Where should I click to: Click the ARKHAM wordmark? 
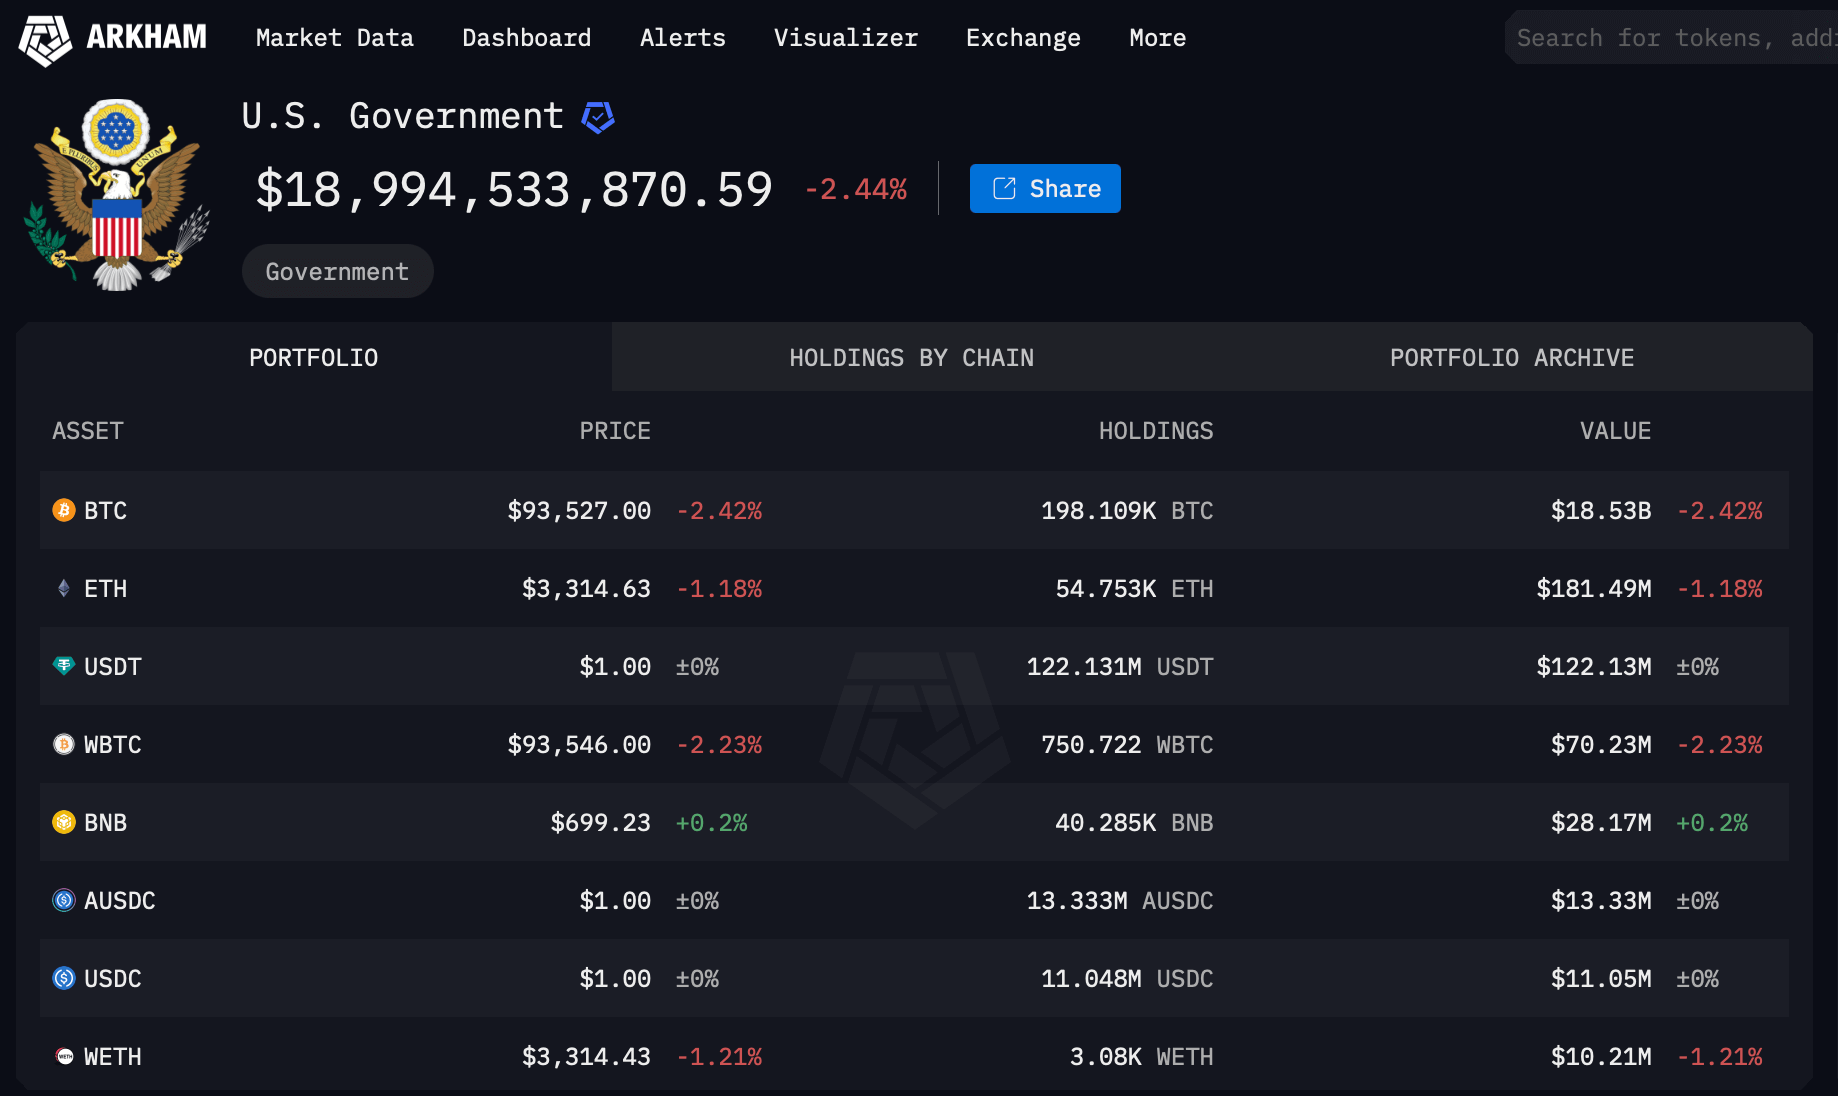[x=146, y=37]
